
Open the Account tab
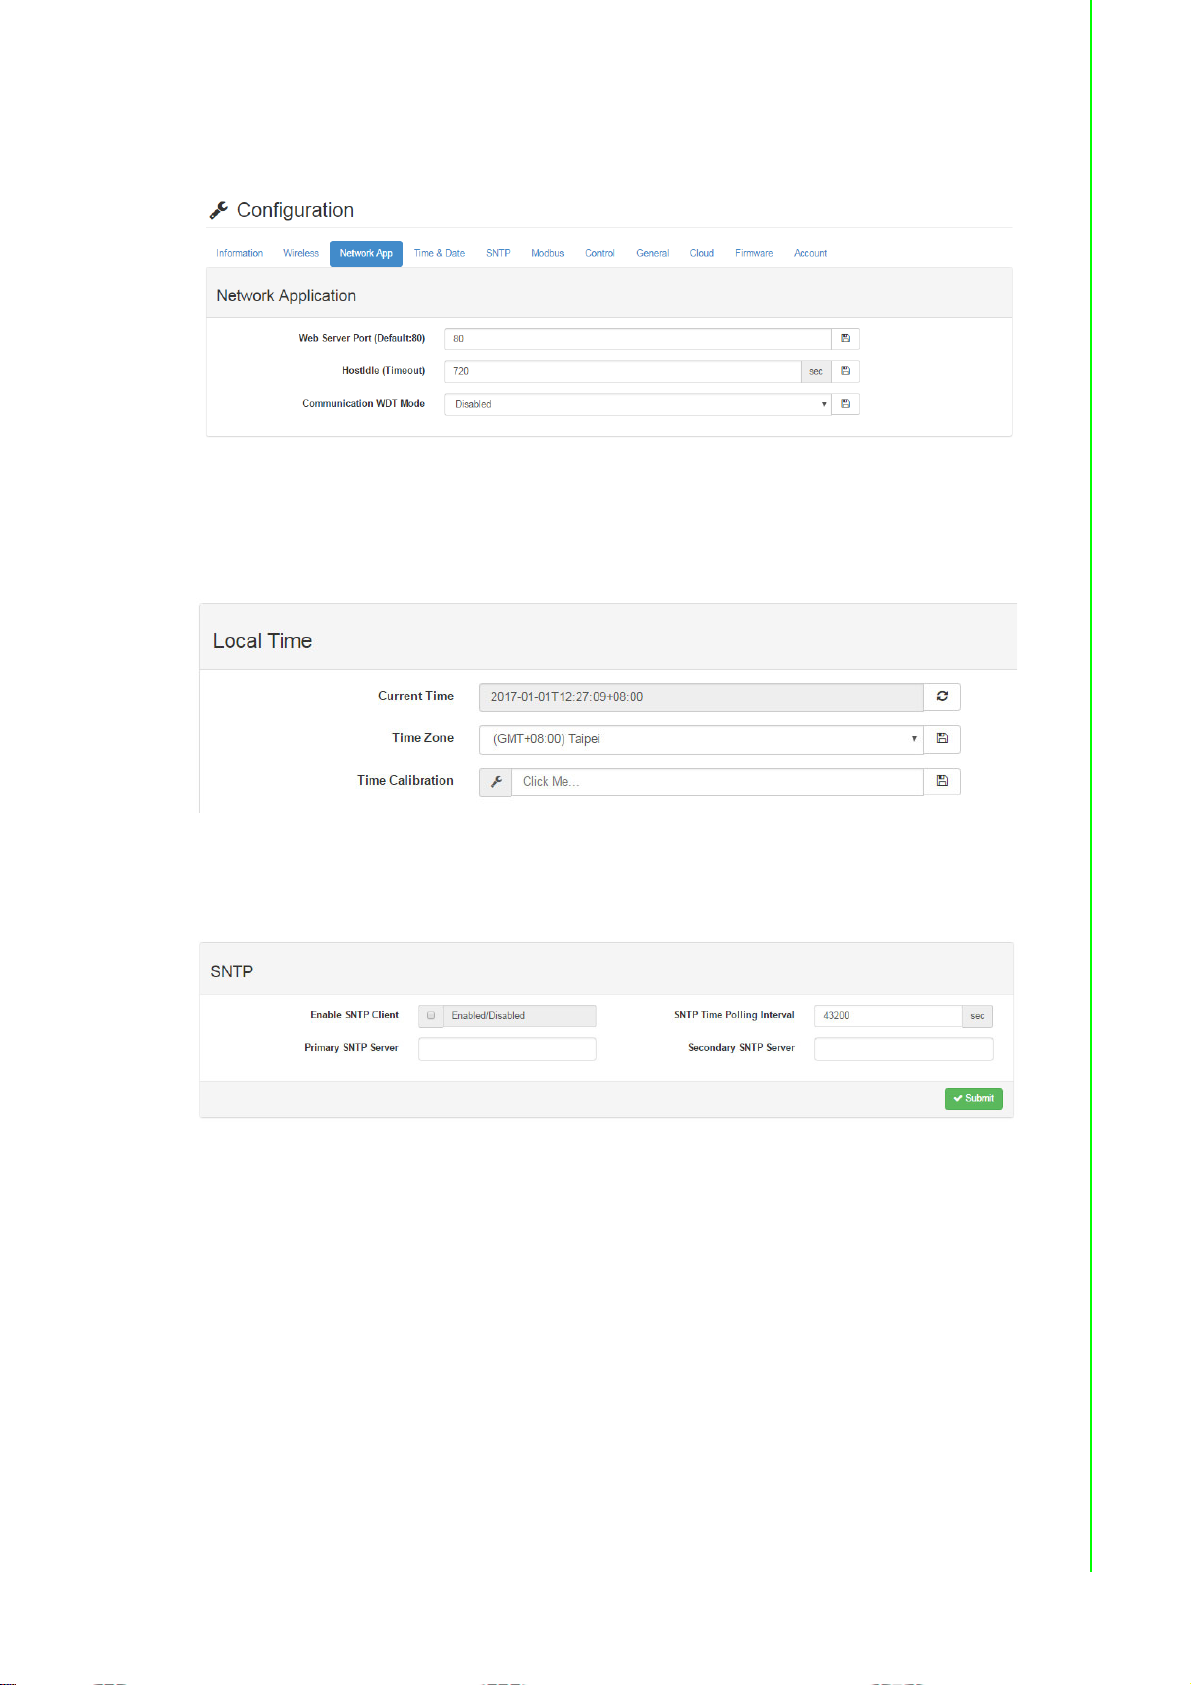coord(810,254)
